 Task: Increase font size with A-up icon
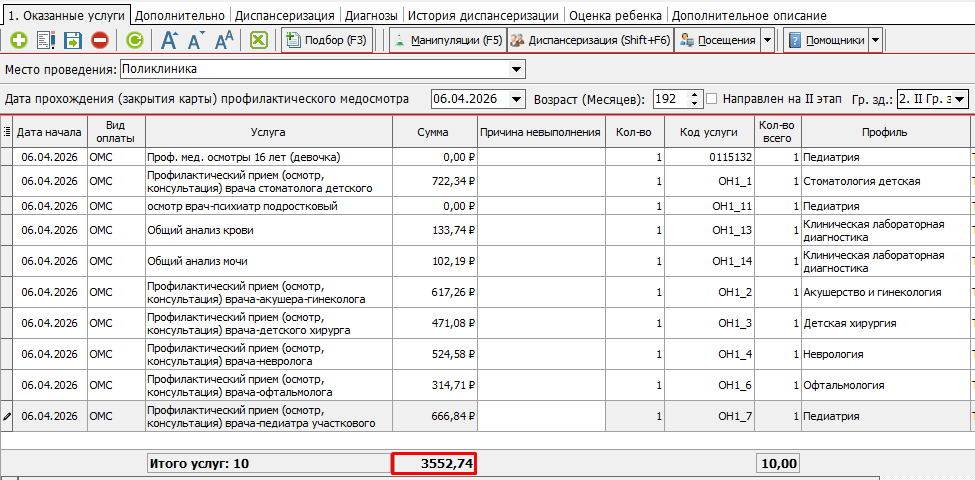point(169,41)
